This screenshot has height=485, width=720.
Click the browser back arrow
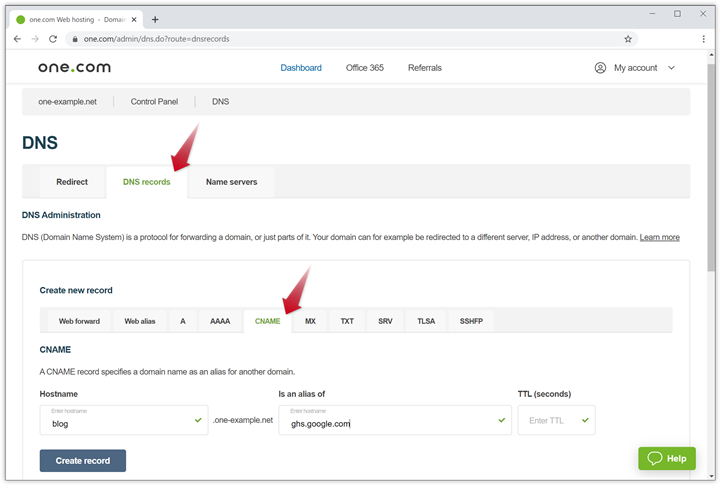pyautogui.click(x=17, y=39)
